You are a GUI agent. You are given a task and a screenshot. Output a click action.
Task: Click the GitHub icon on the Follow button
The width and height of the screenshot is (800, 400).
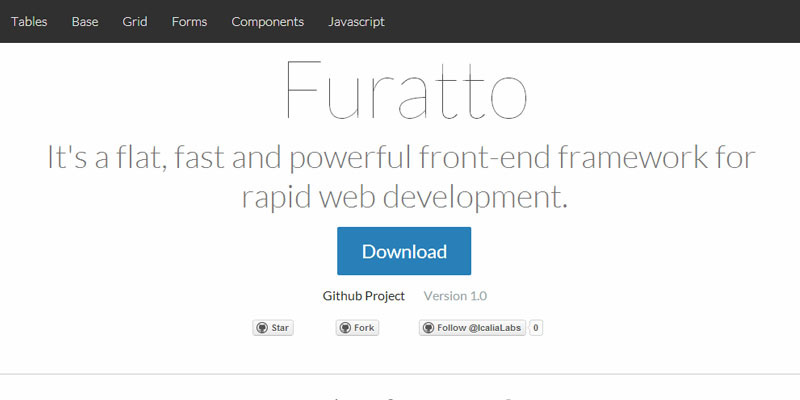[x=428, y=328]
